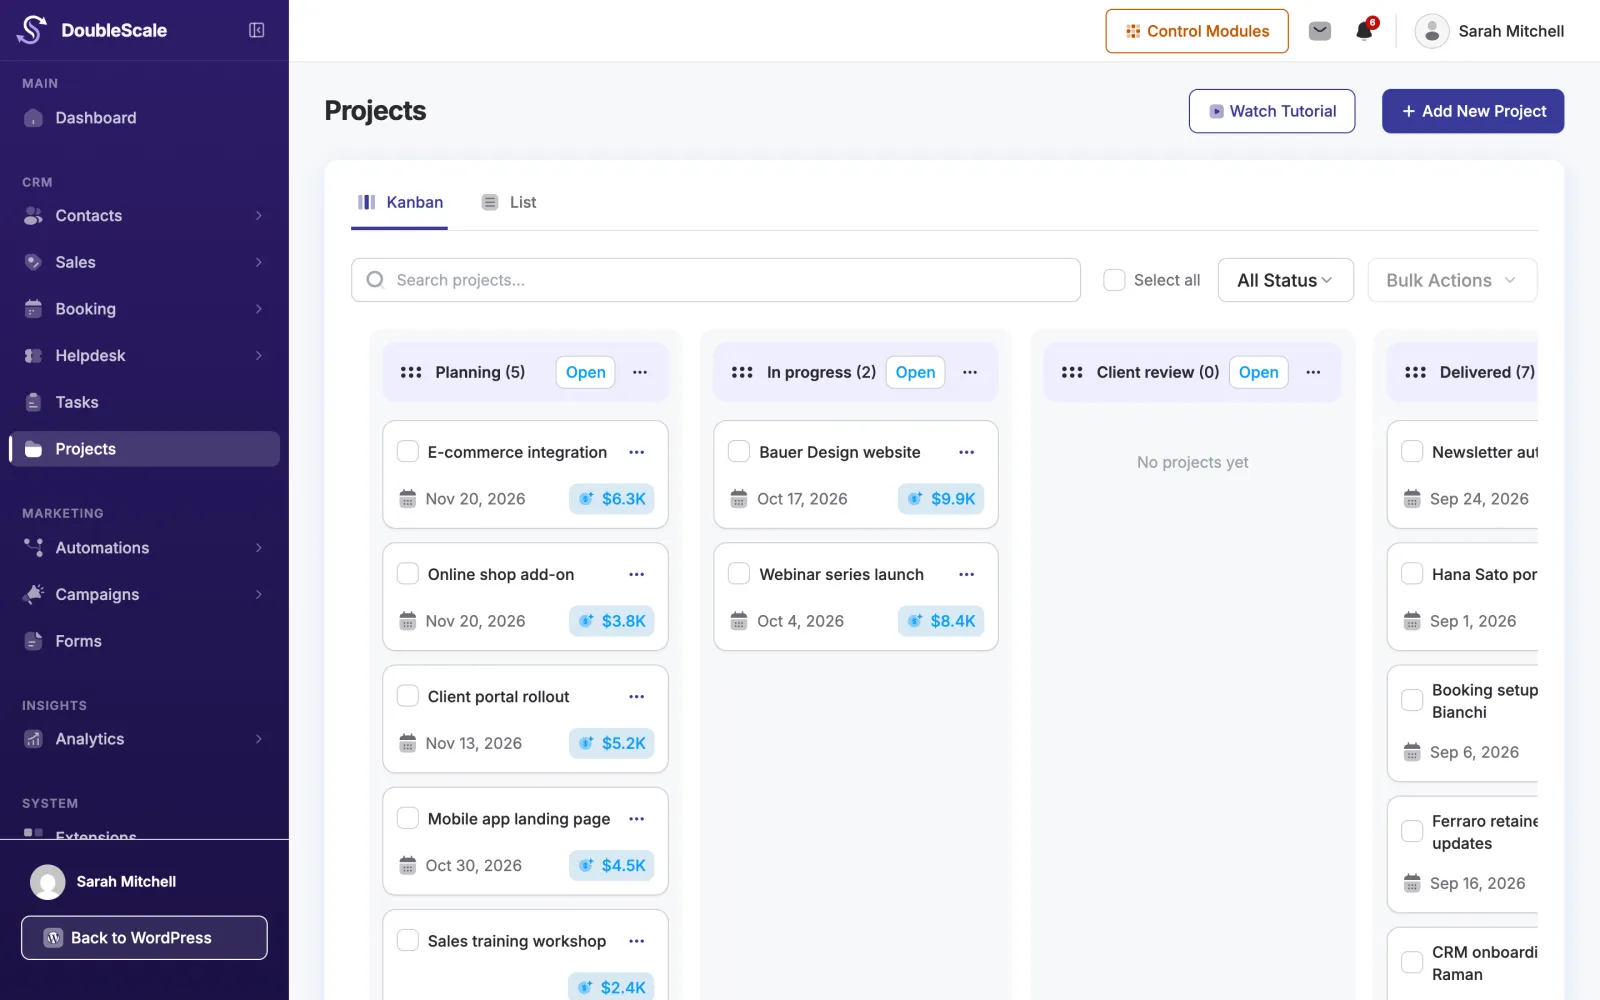
Task: Switch to the List view tab
Action: coord(509,202)
